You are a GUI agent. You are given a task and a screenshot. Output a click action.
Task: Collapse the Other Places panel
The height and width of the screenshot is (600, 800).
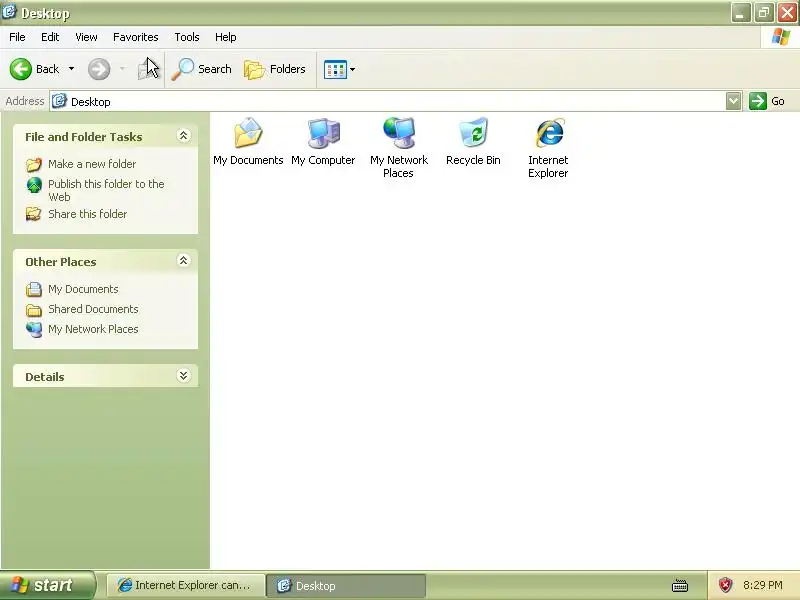[x=183, y=261]
